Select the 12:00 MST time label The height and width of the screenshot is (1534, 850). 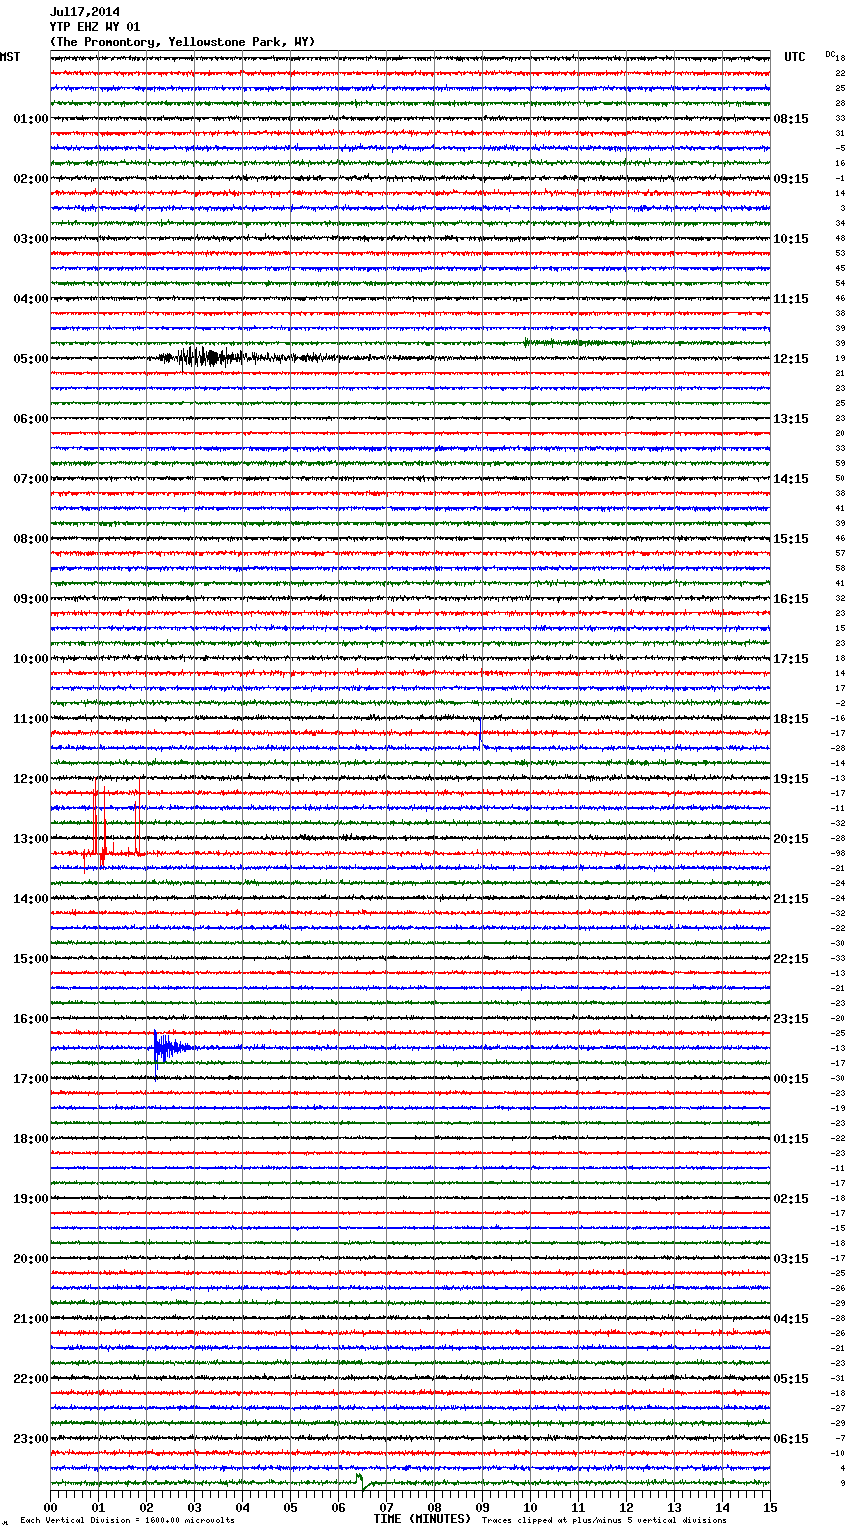[x=30, y=779]
